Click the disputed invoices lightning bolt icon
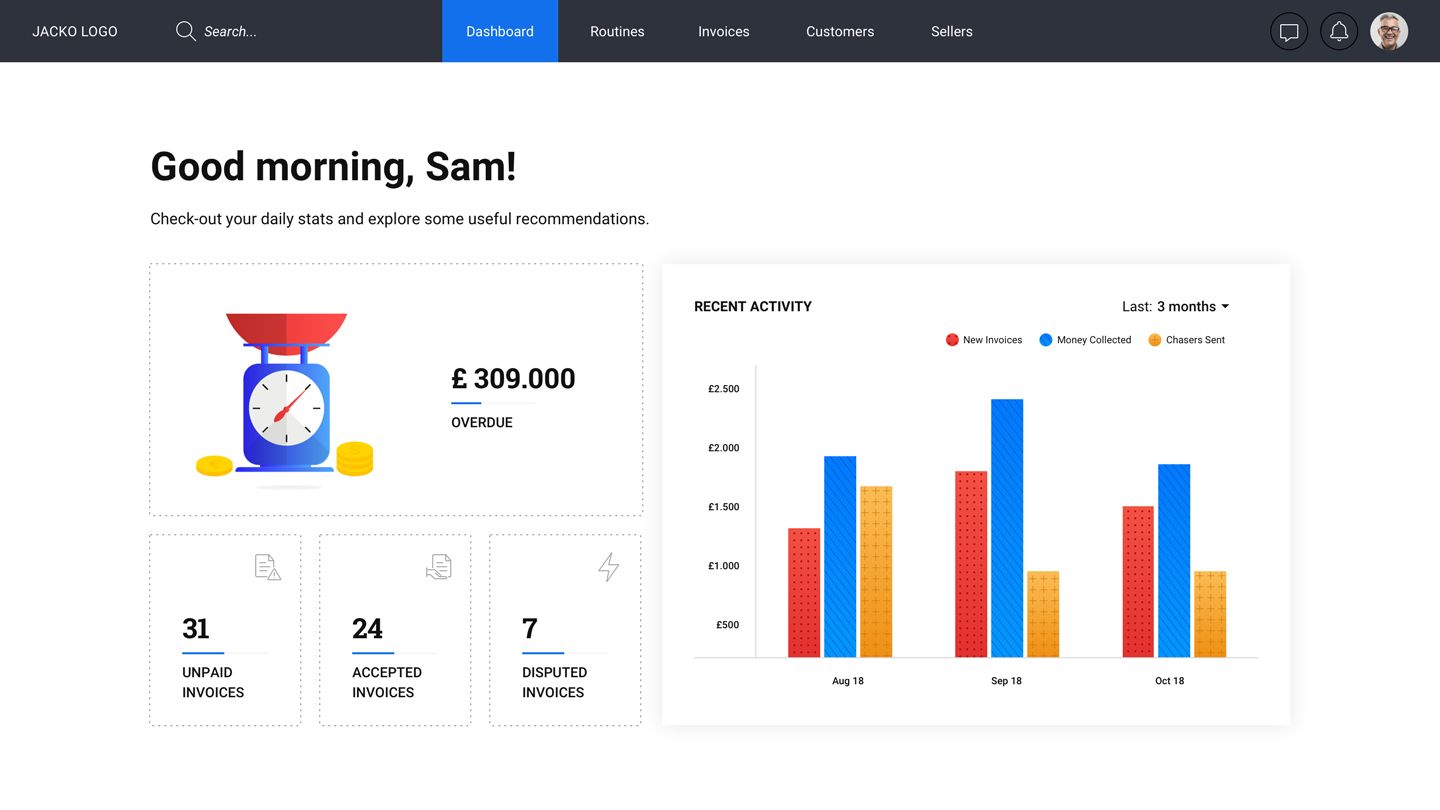Viewport: 1440px width, 810px height. click(608, 567)
